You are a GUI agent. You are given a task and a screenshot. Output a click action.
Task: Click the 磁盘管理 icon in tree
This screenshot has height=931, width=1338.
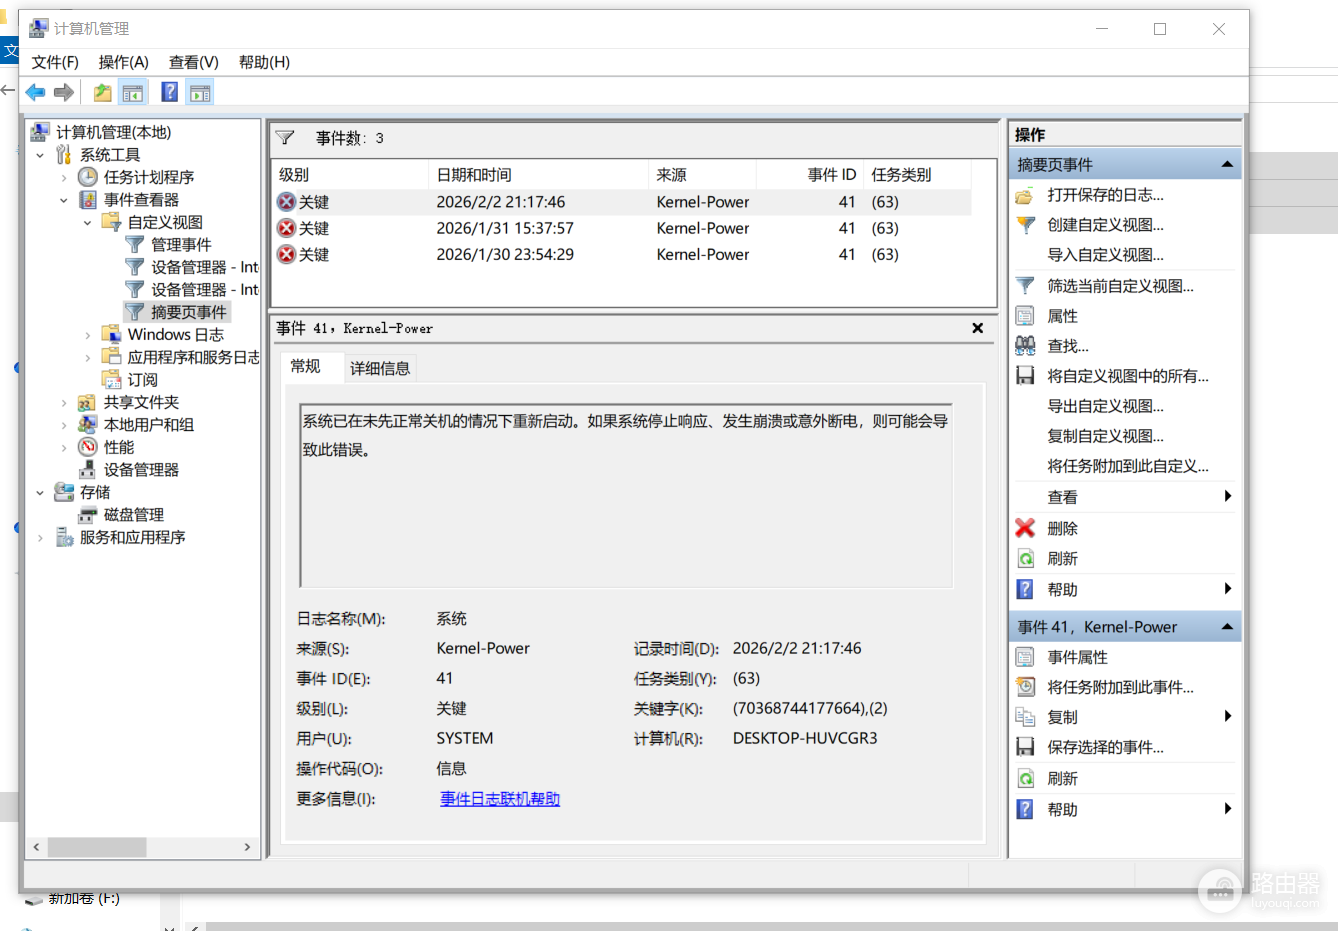click(x=88, y=515)
